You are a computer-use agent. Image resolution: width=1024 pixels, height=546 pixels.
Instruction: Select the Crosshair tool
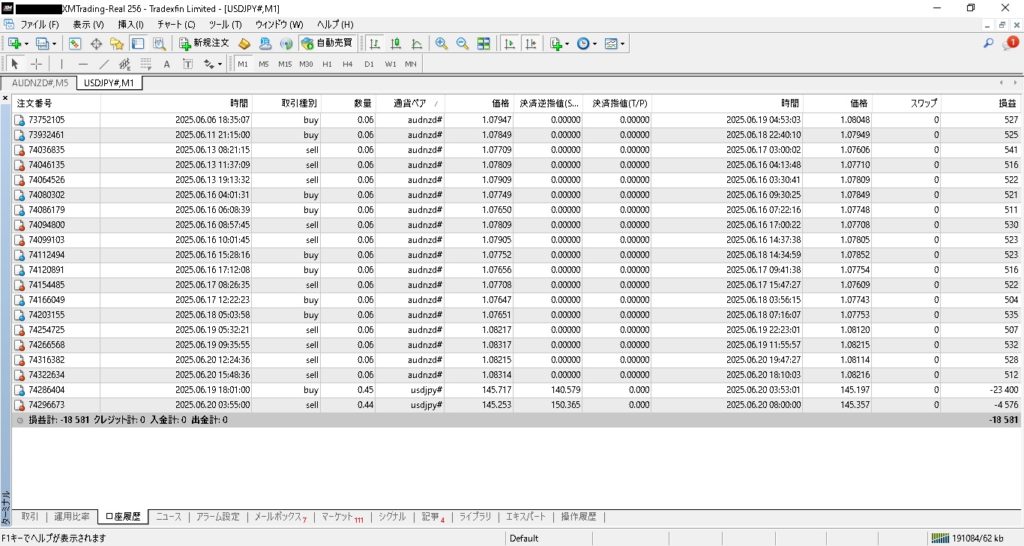pos(36,63)
